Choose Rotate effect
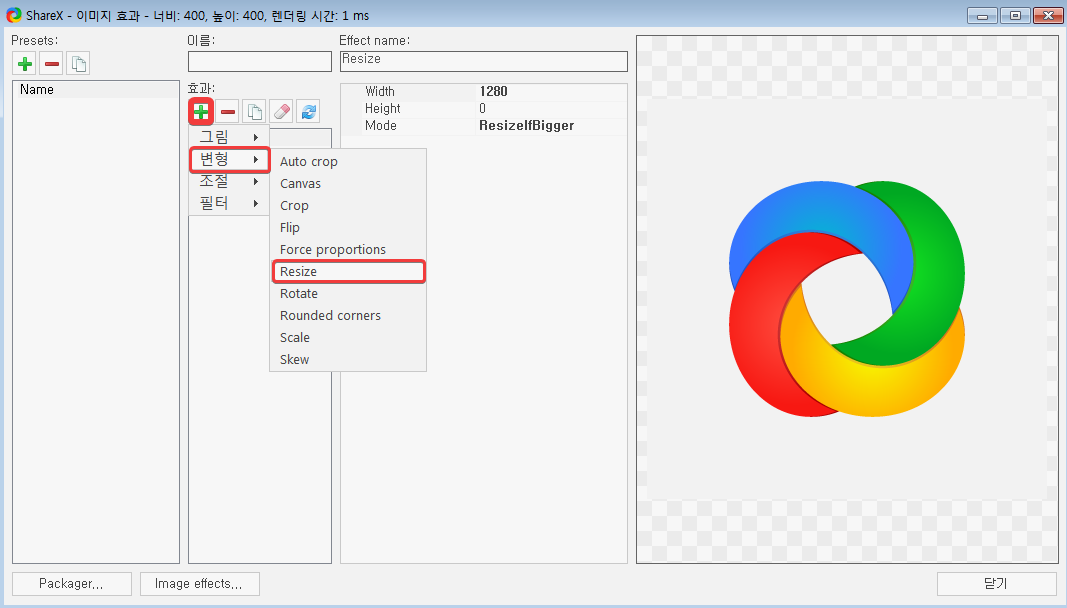The image size is (1067, 608). 348,293
